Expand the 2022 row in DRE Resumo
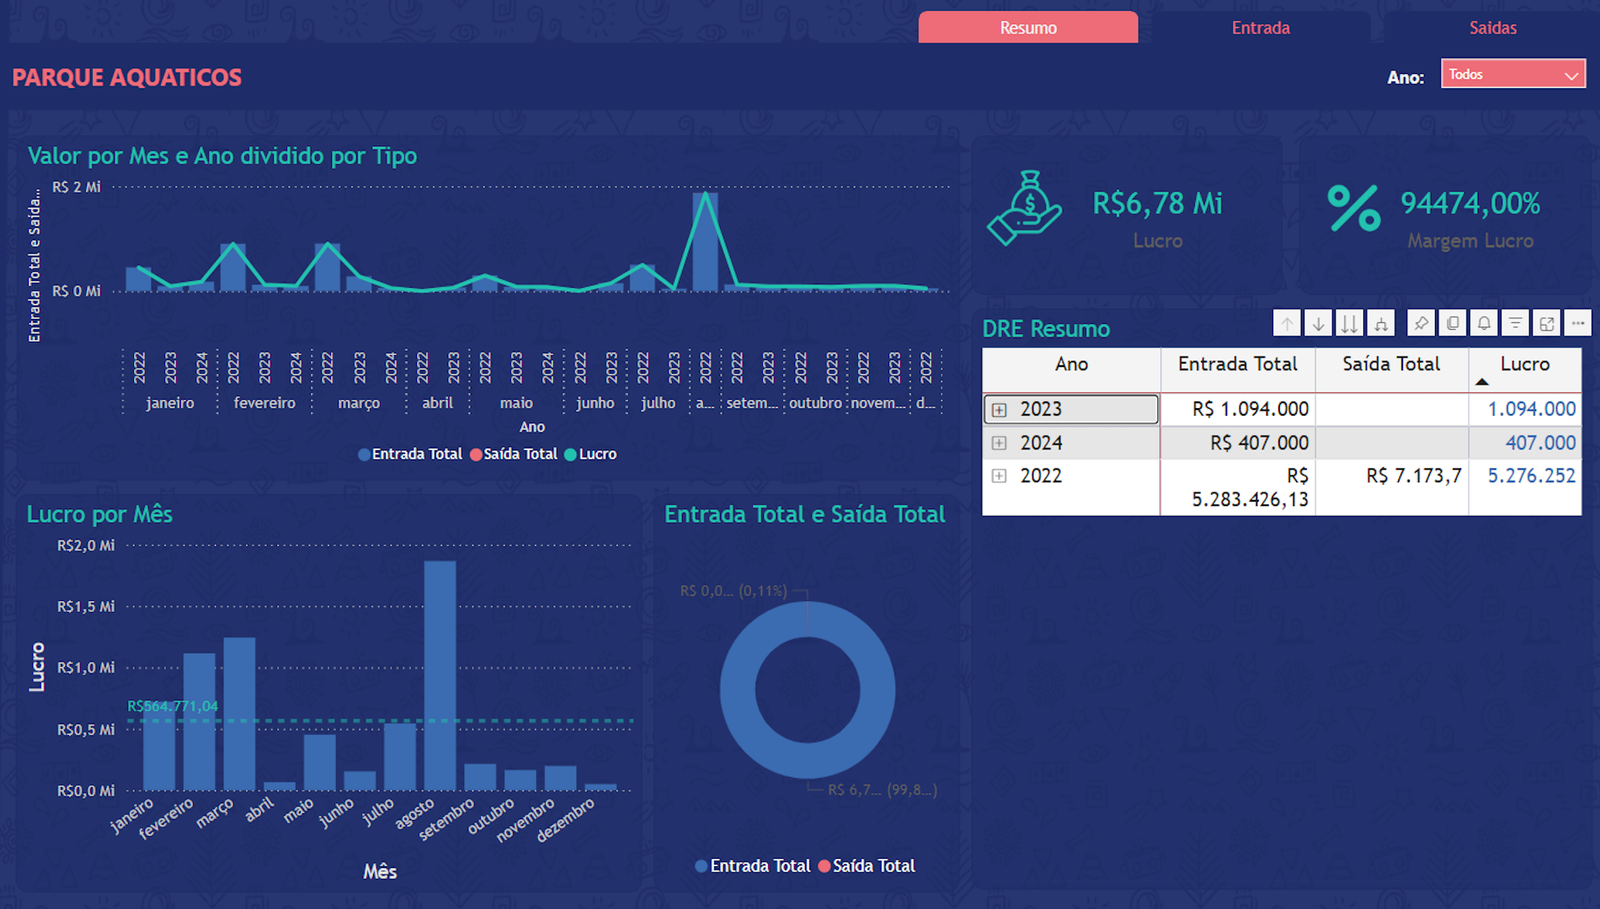This screenshot has width=1600, height=909. pyautogui.click(x=998, y=476)
